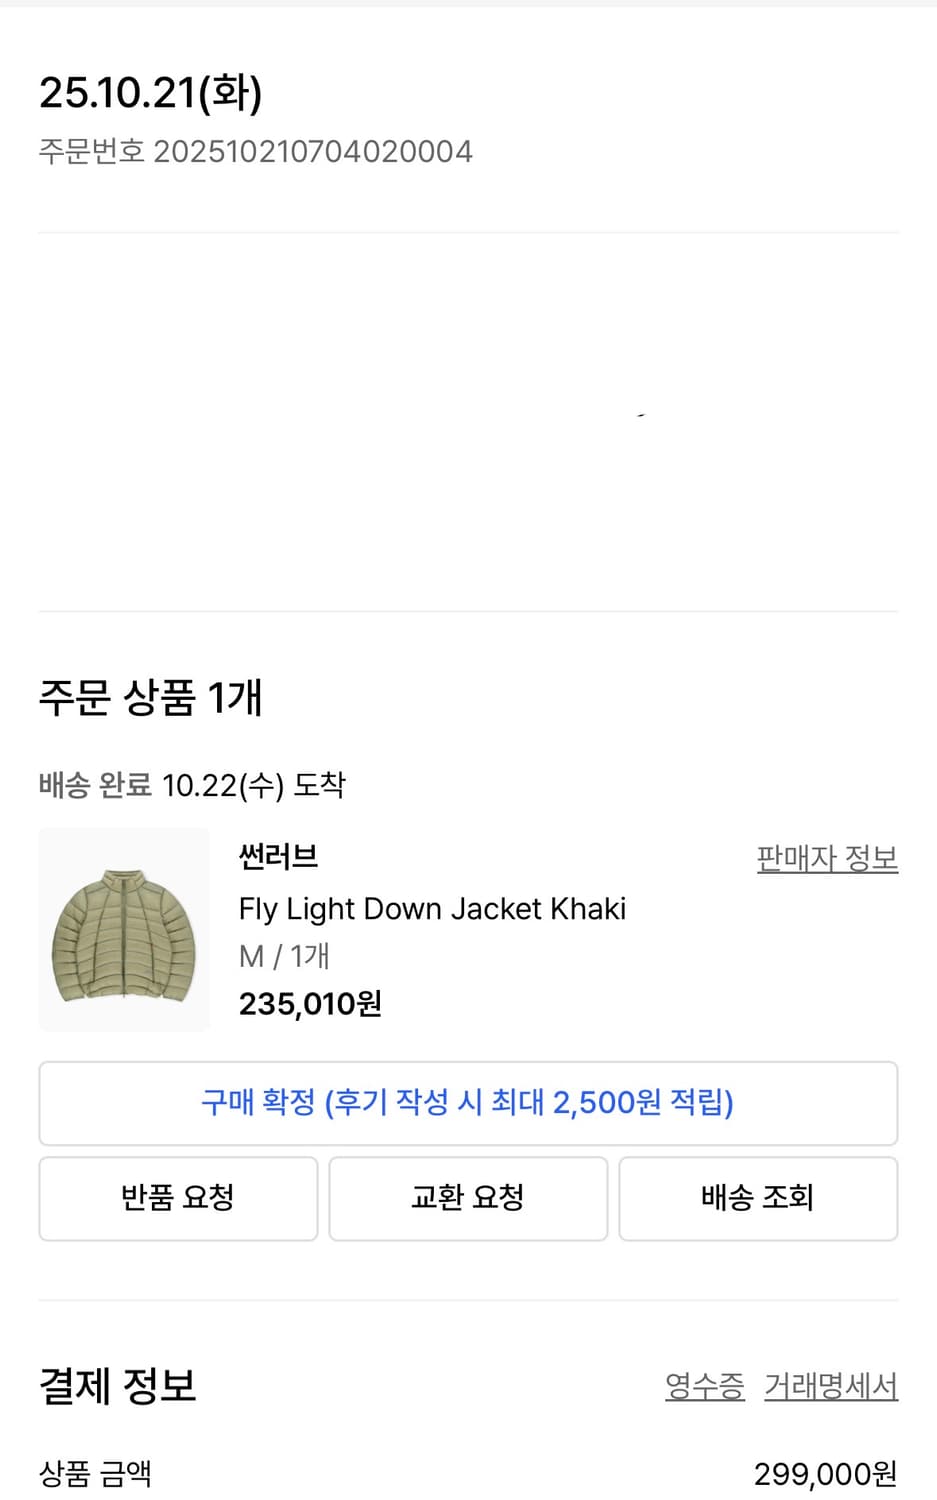Click the 주문 상품 1개 section heading
This screenshot has height=1500, width=937.
[x=150, y=697]
